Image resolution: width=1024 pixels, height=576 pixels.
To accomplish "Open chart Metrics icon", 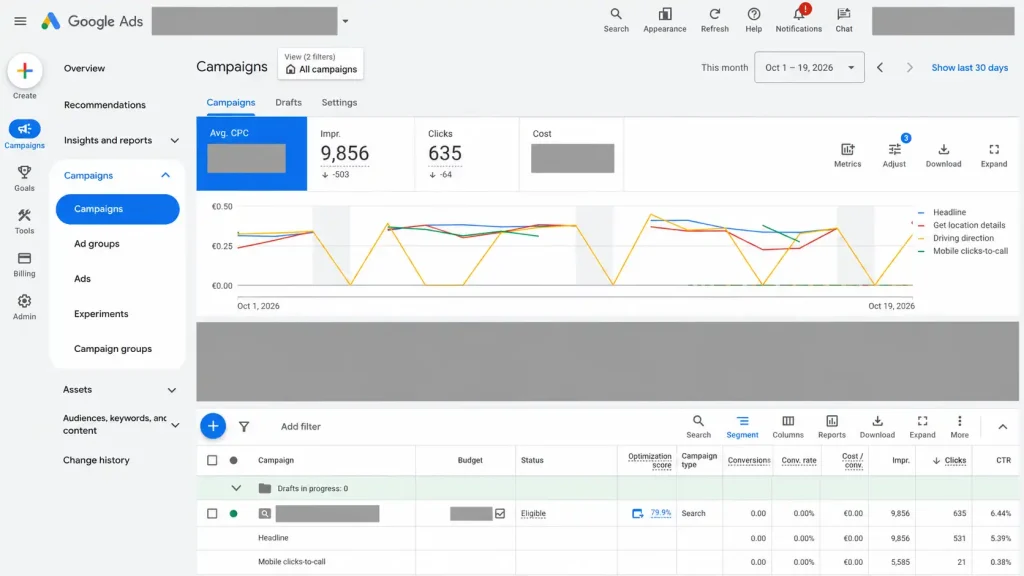I will [848, 150].
